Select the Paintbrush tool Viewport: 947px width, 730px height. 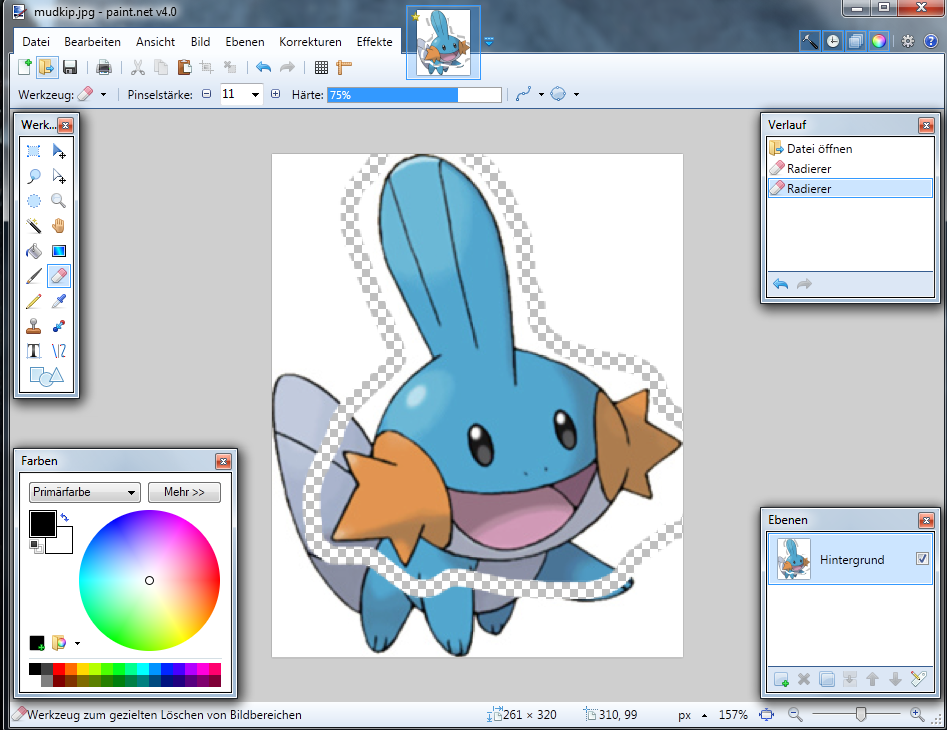tap(34, 276)
